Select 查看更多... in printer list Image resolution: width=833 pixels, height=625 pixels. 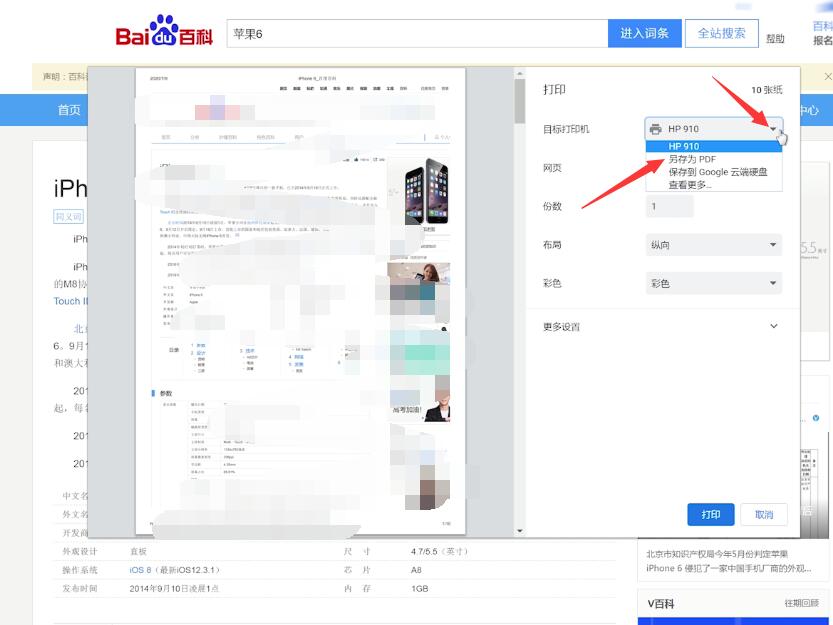tap(690, 184)
